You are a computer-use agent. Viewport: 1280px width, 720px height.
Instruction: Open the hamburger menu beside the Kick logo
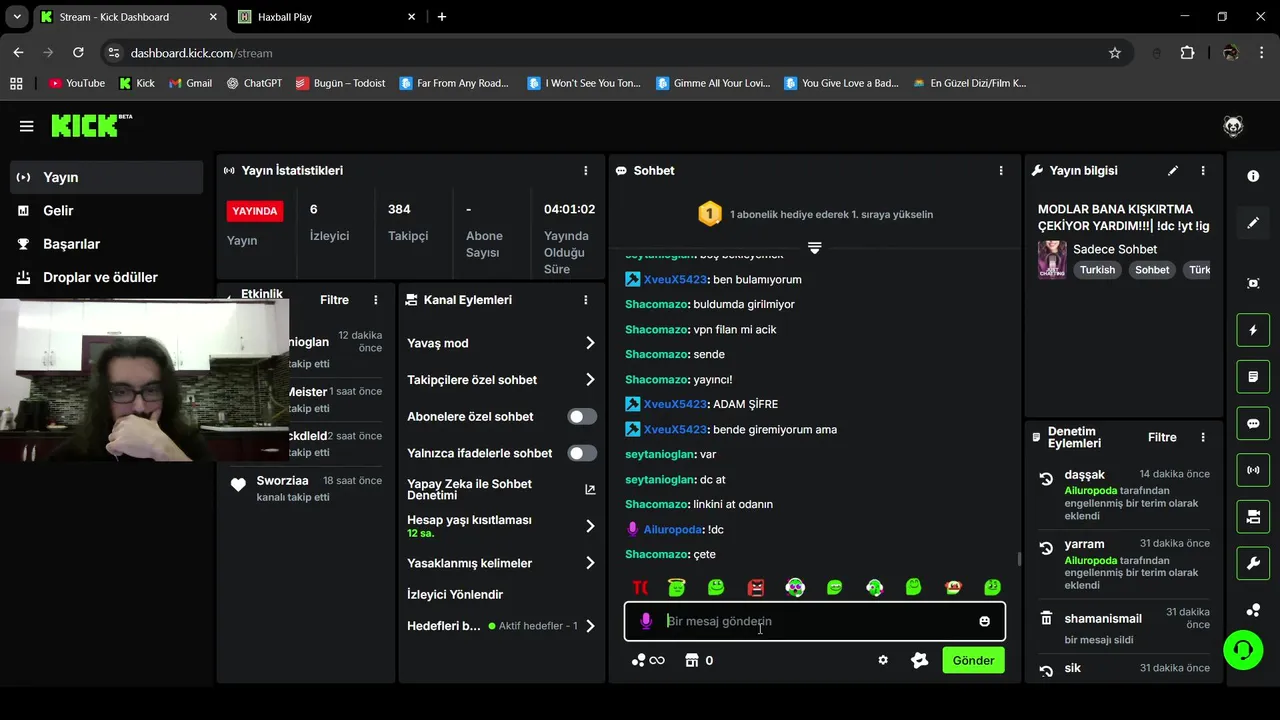tap(27, 126)
